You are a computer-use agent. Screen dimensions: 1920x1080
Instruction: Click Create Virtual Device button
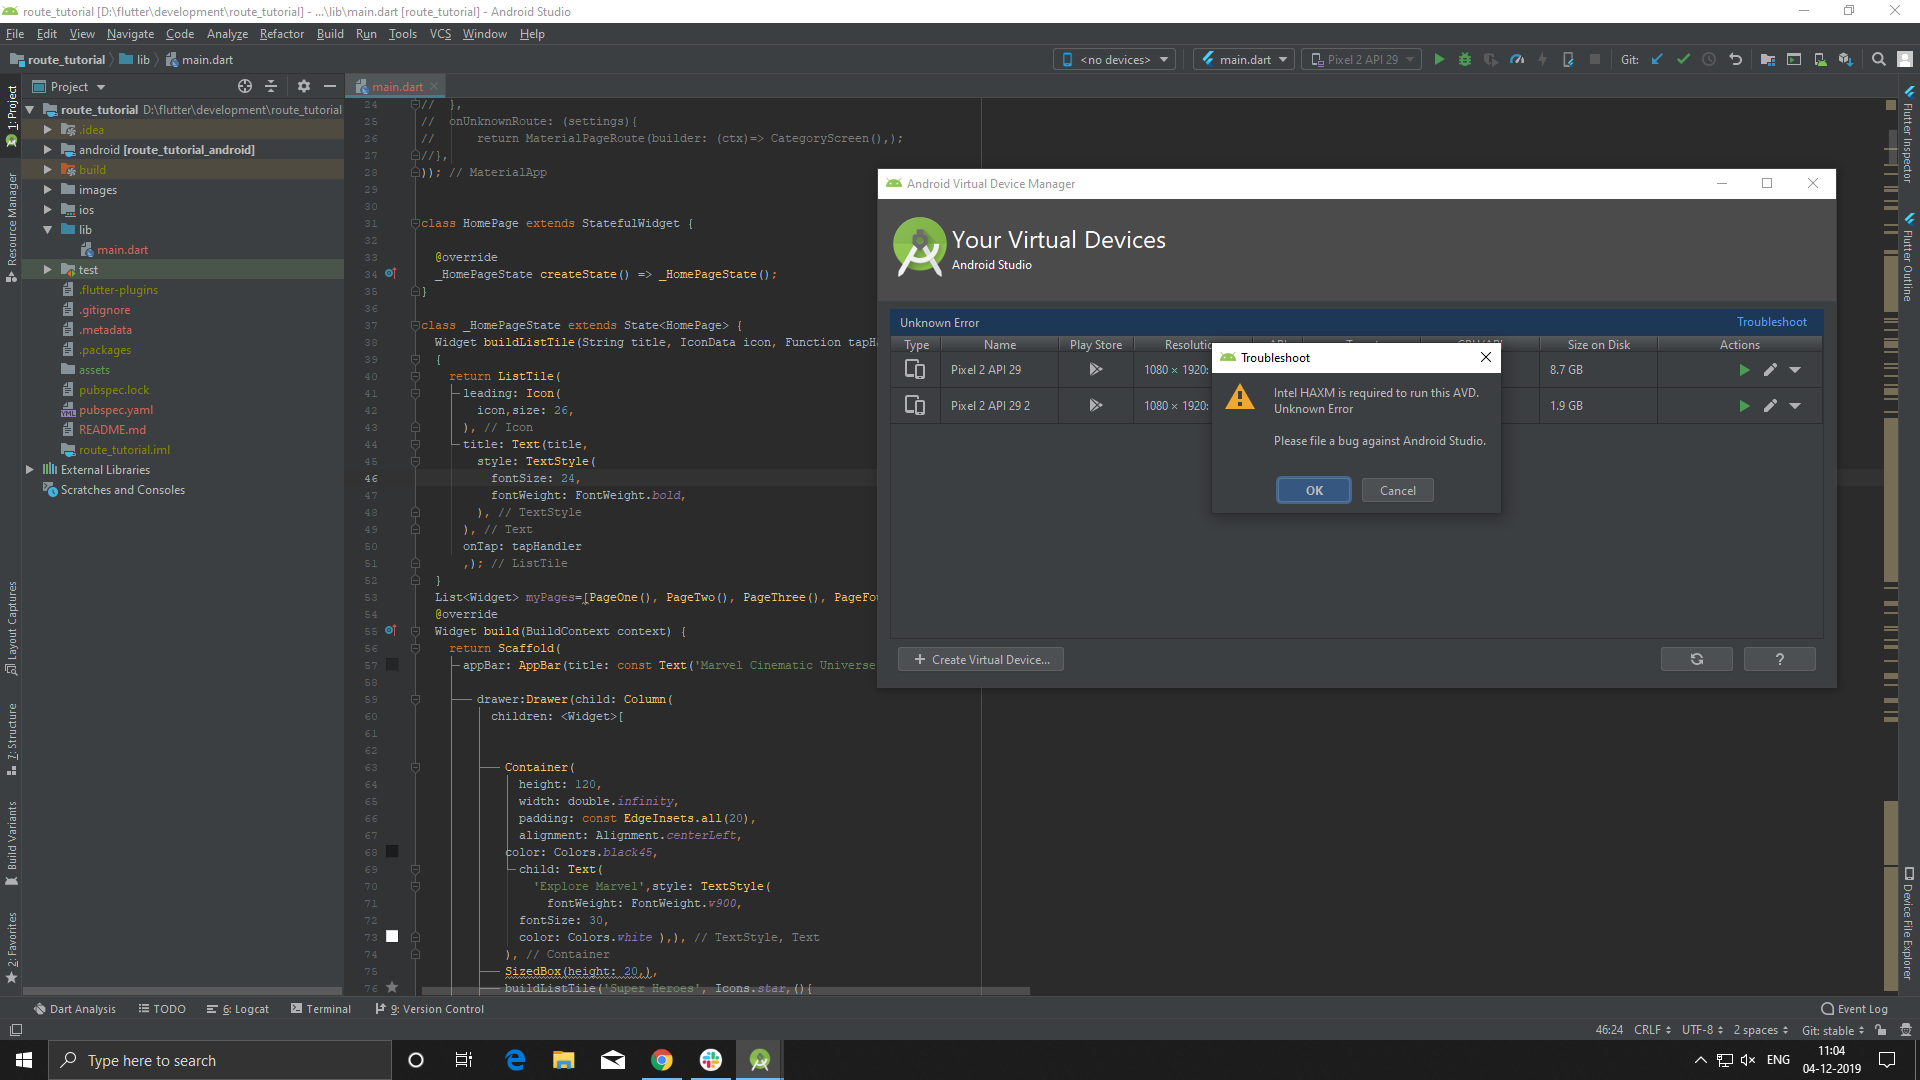(x=981, y=660)
